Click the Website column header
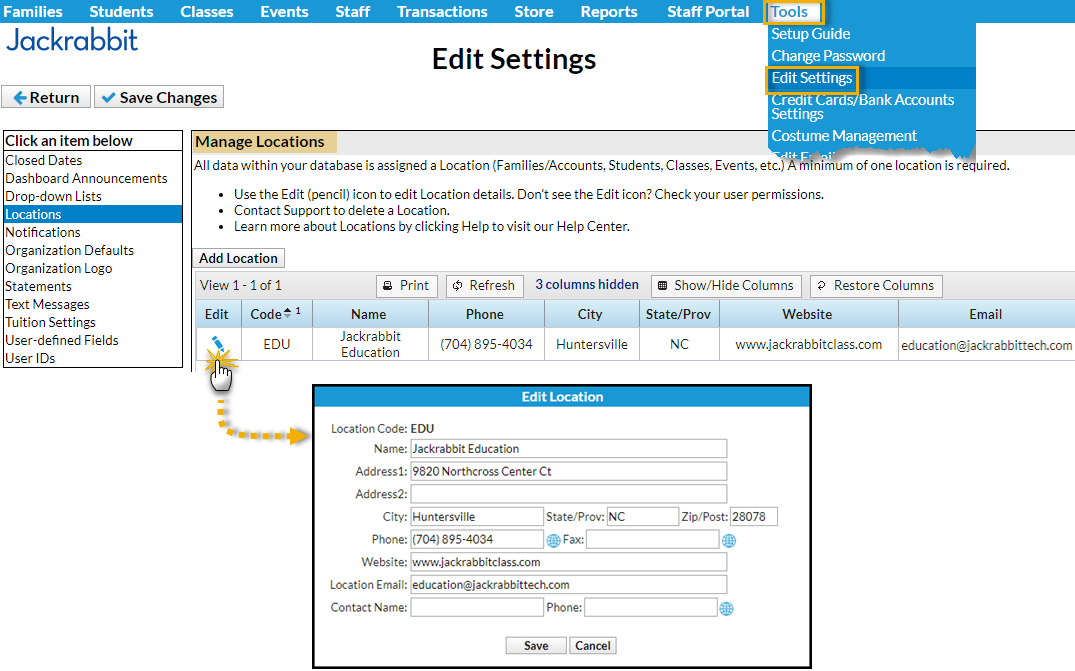 [x=808, y=314]
